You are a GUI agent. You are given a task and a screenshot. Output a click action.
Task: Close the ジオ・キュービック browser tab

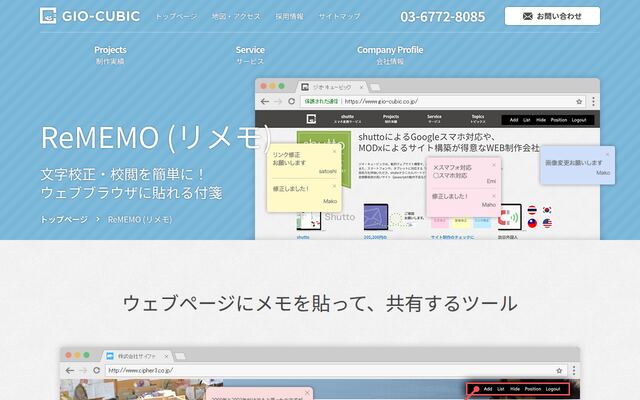361,87
